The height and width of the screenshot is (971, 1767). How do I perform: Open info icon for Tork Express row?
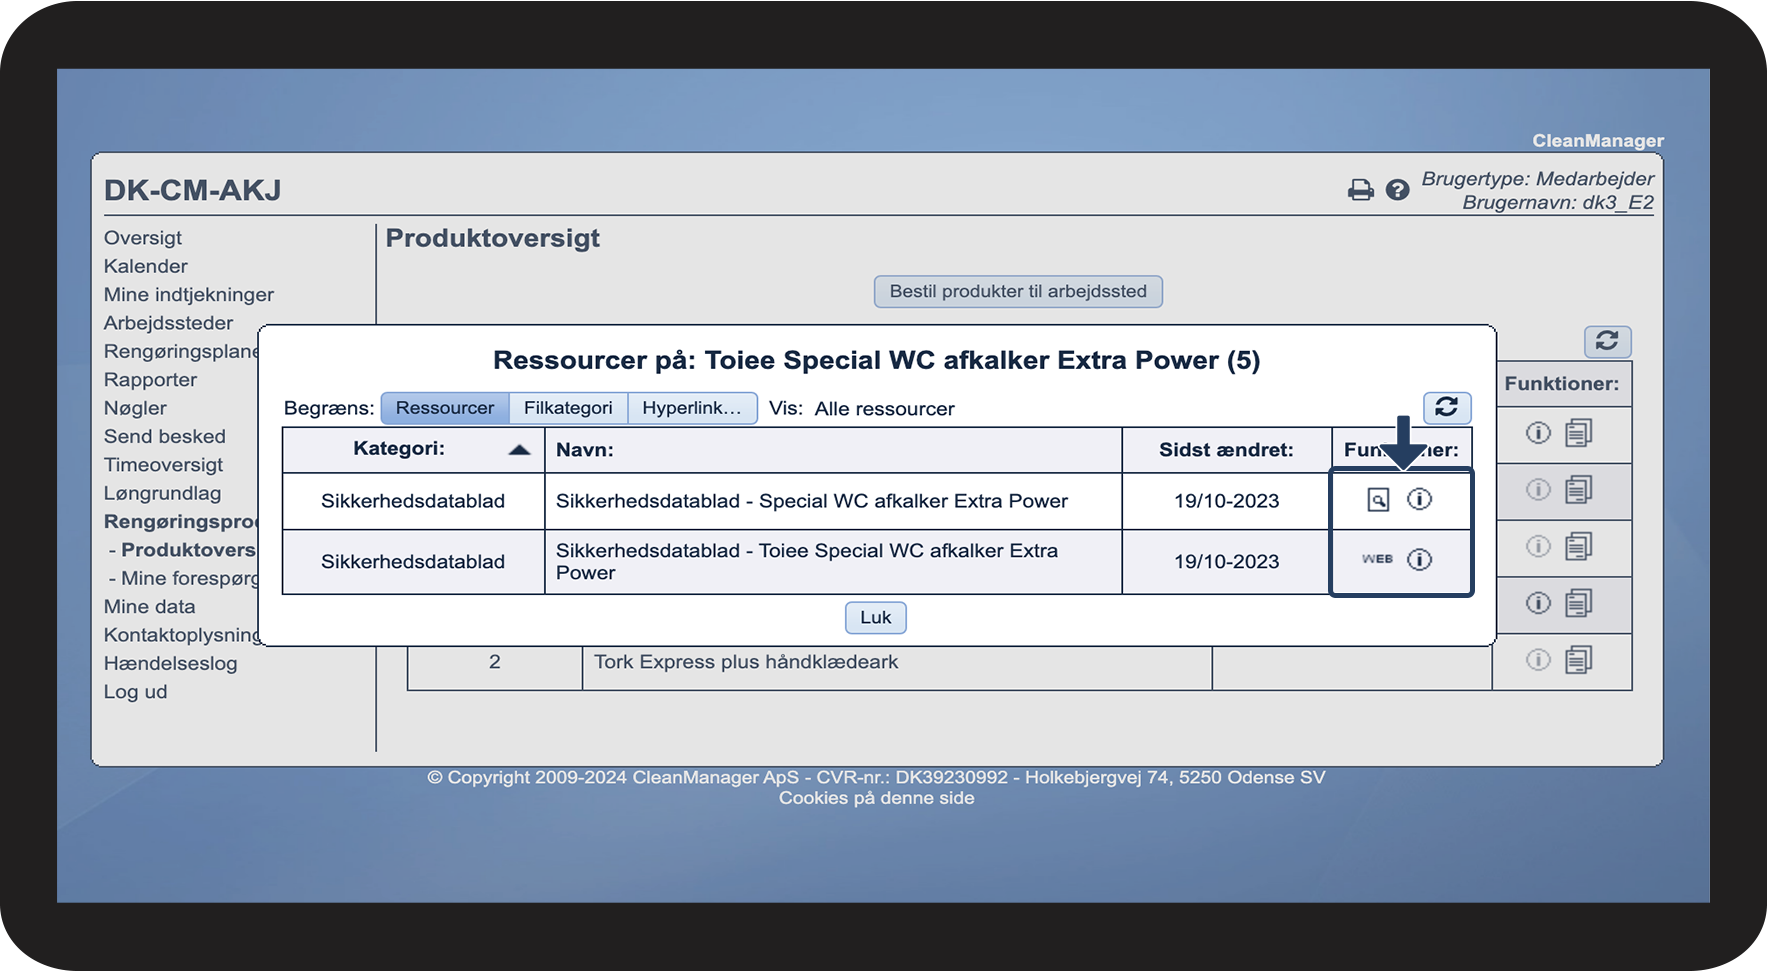[1538, 660]
